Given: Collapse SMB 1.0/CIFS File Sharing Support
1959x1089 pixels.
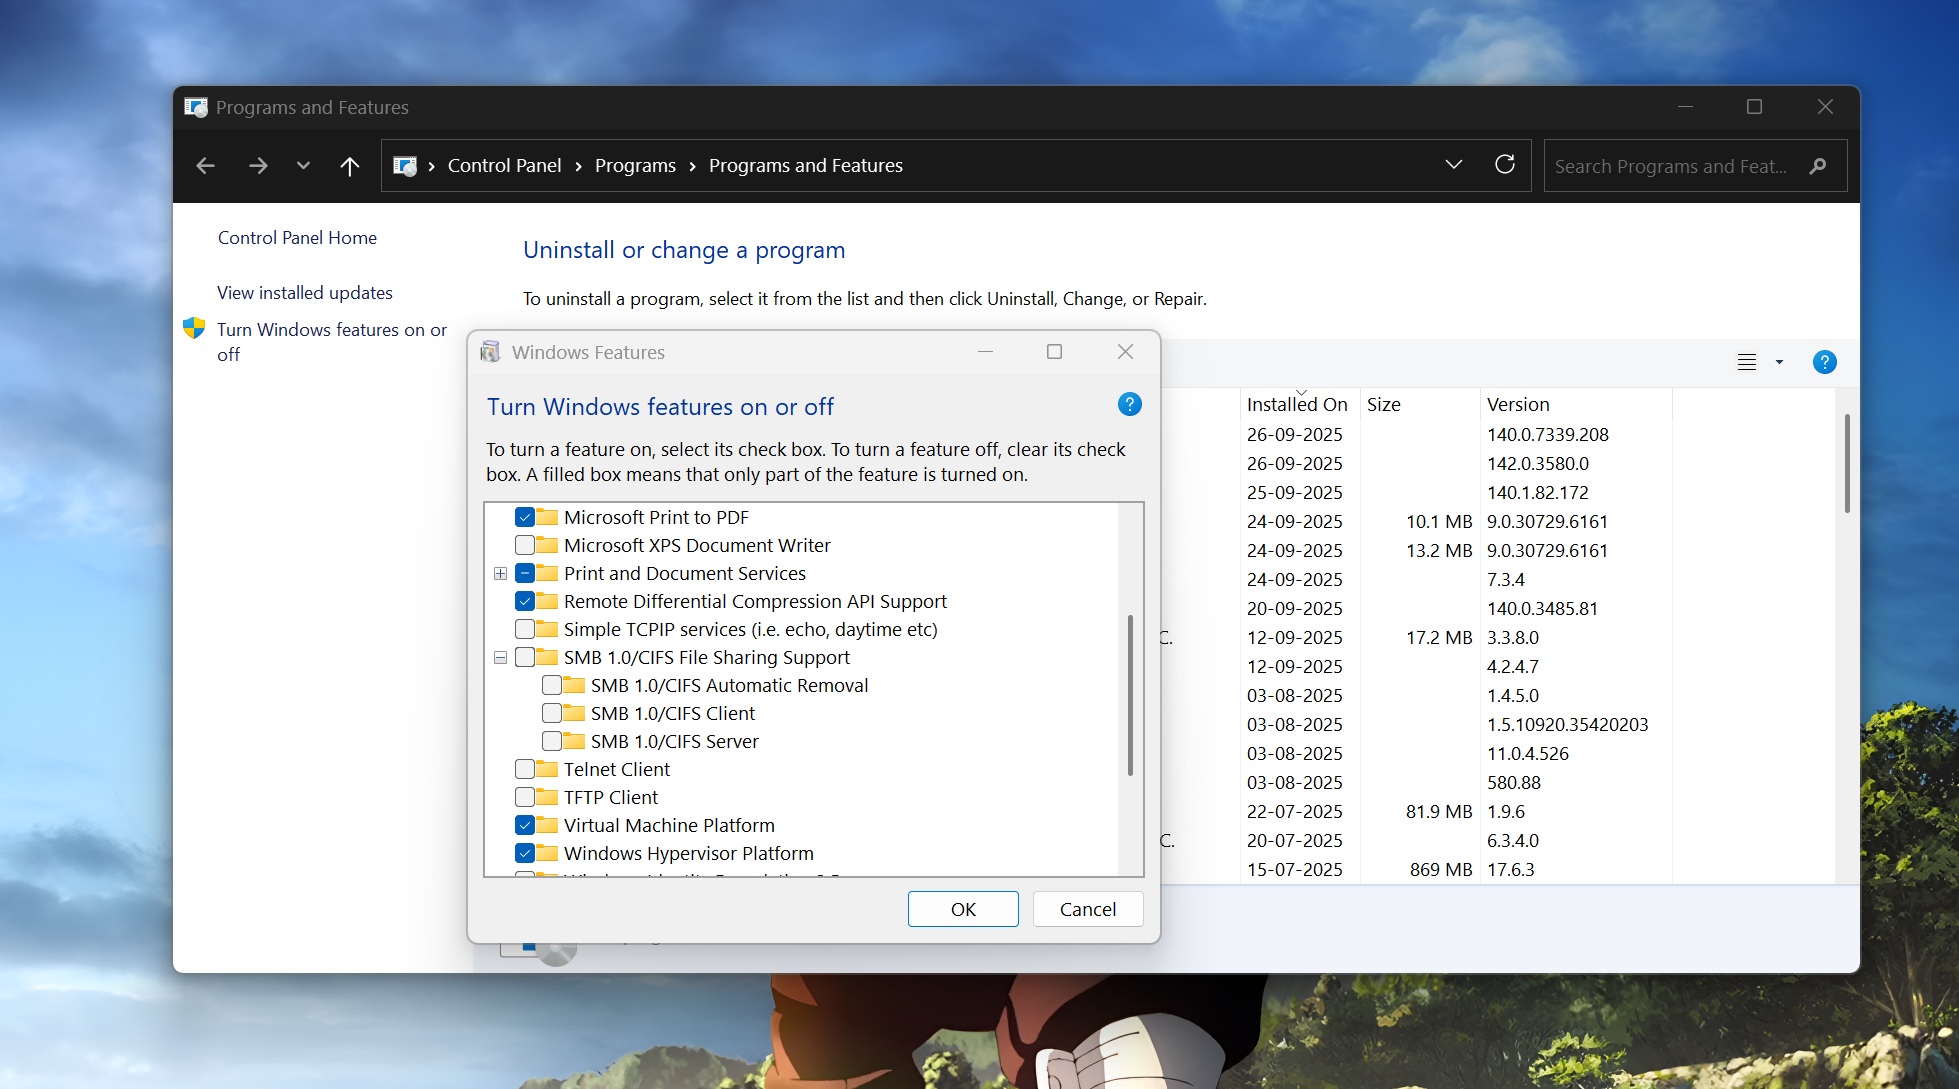Looking at the screenshot, I should (x=500, y=657).
